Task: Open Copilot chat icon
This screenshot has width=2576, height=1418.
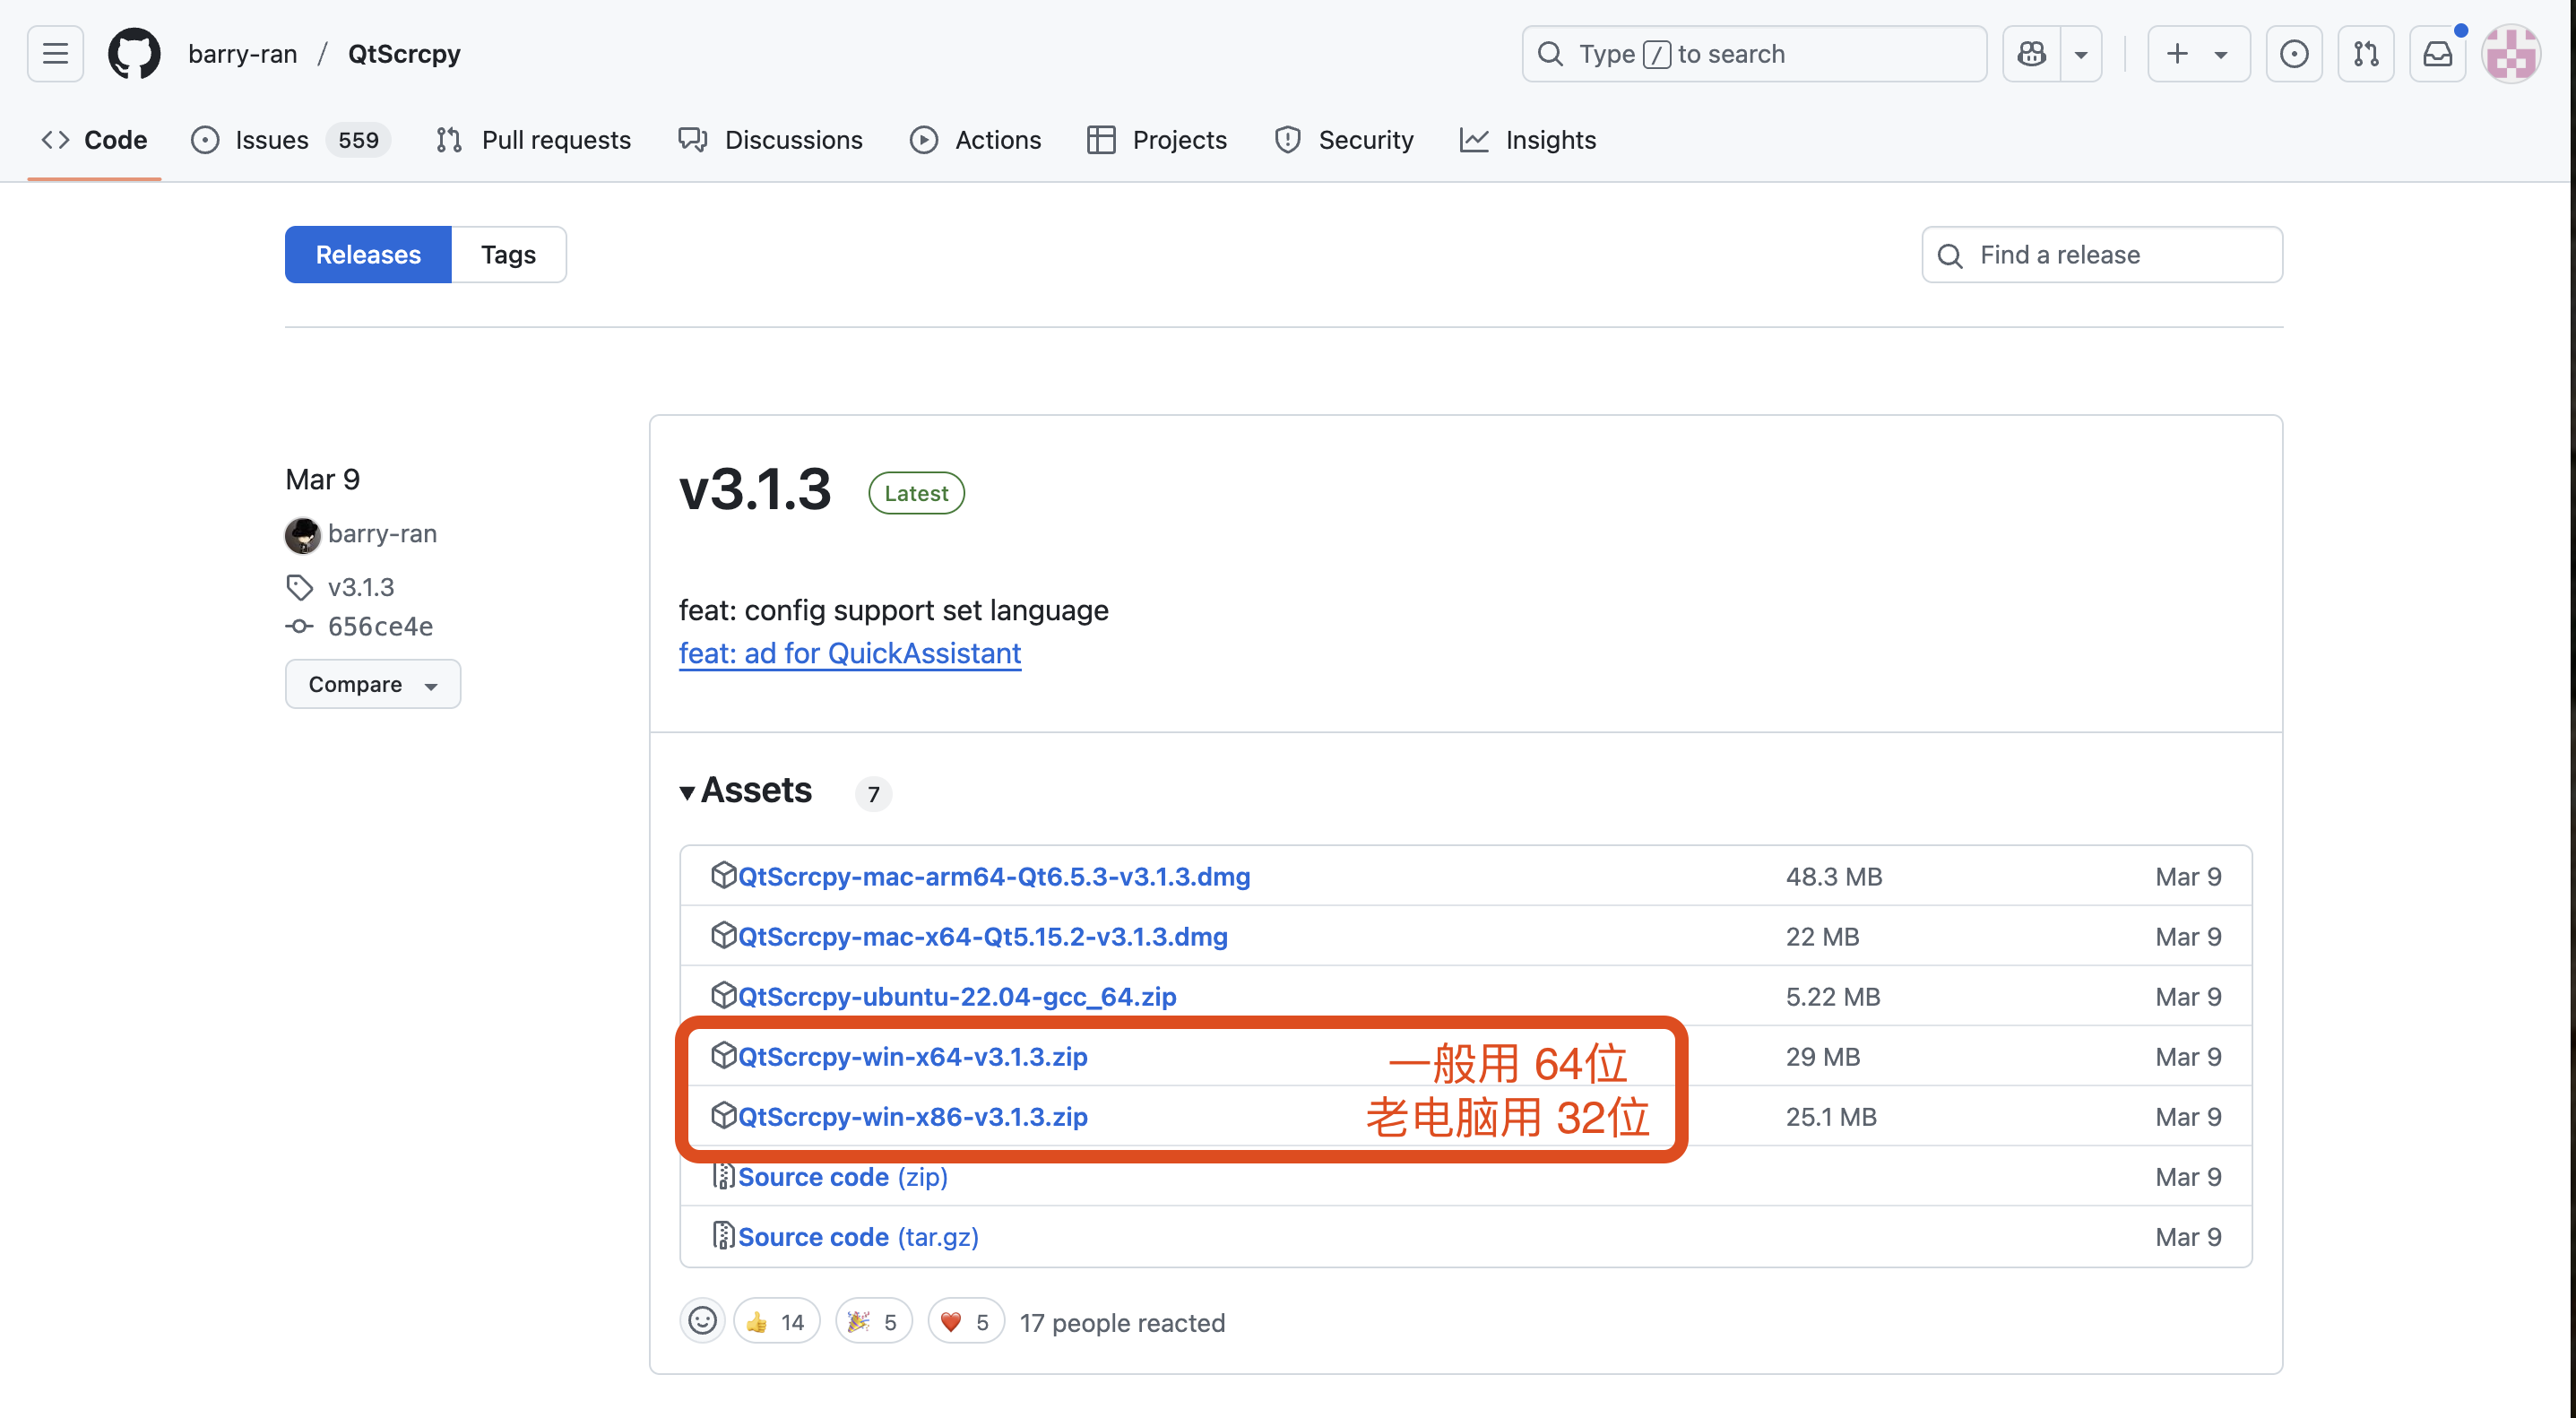Action: 2031,54
